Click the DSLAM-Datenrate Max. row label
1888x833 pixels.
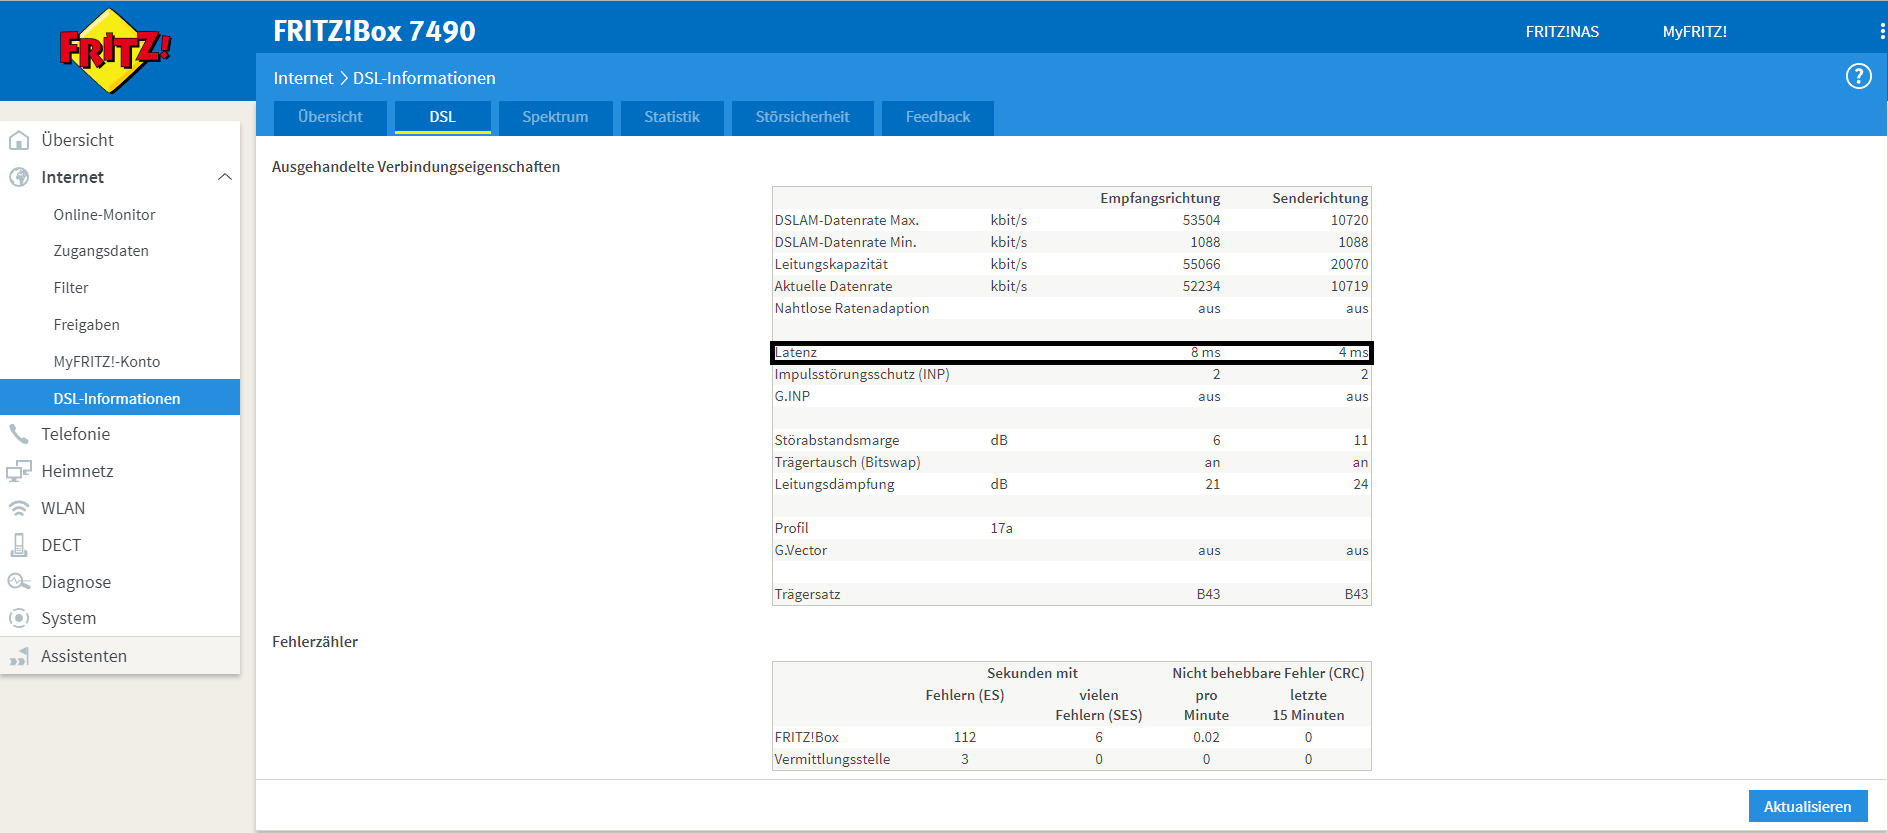[846, 220]
